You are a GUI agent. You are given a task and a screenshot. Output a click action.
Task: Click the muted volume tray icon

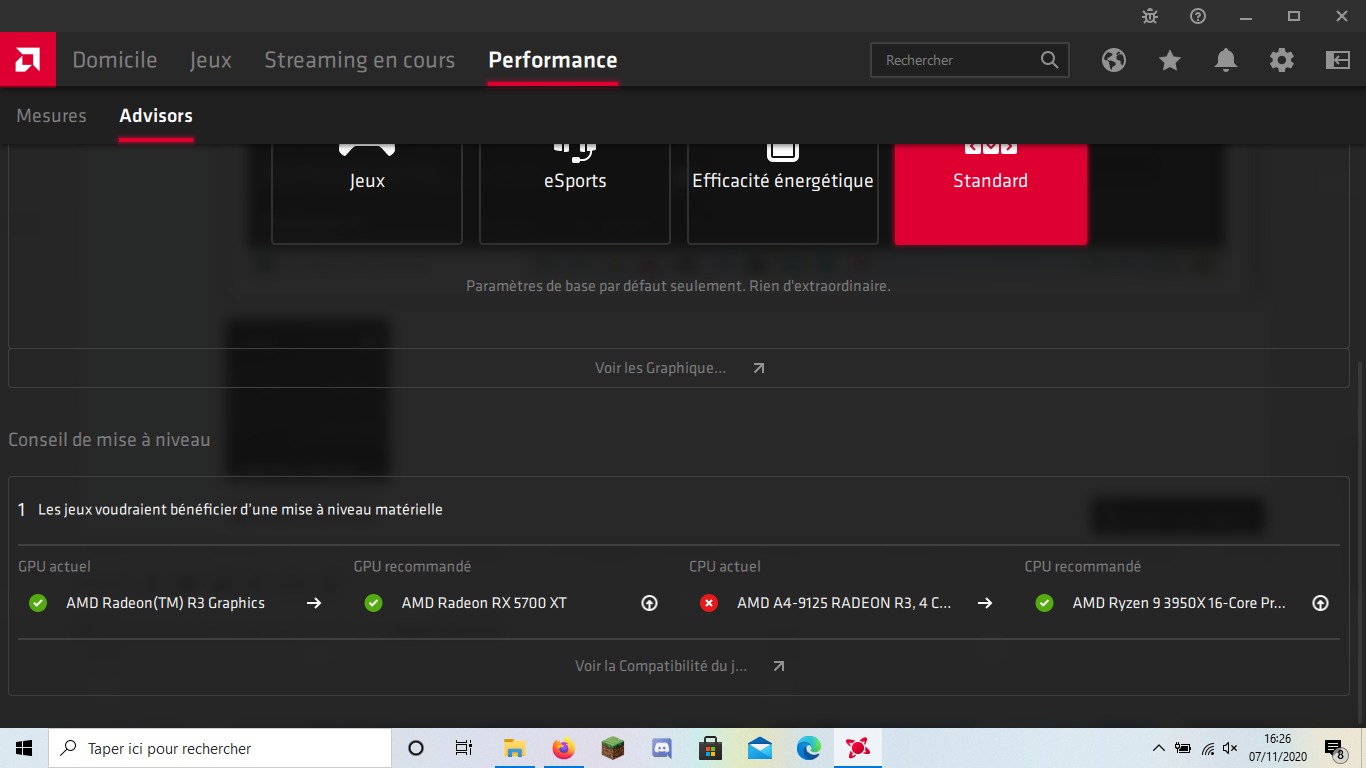[1231, 748]
